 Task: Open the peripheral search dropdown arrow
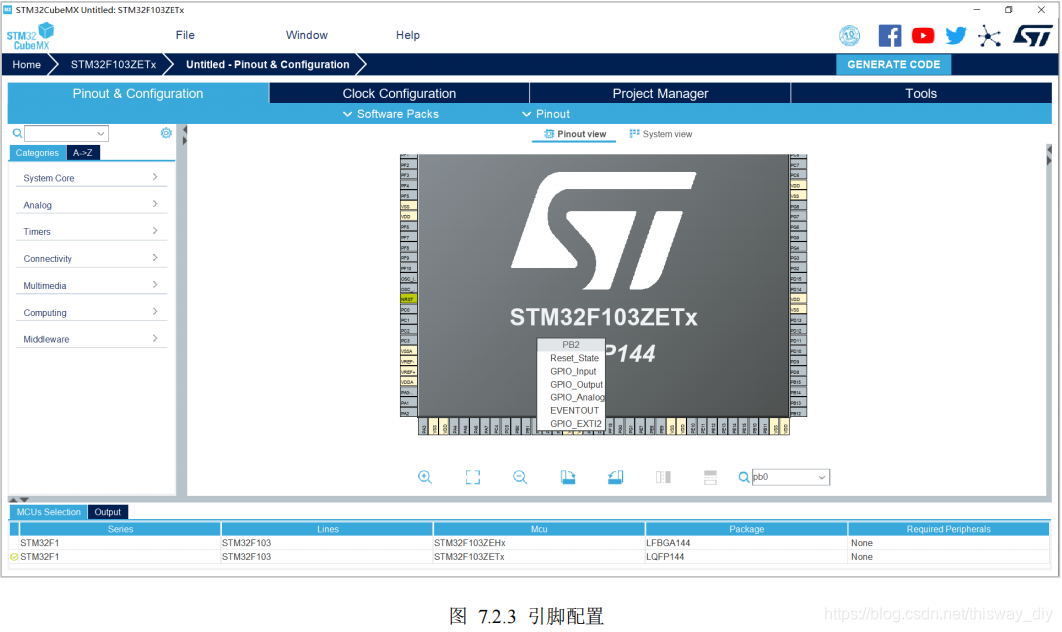[101, 133]
